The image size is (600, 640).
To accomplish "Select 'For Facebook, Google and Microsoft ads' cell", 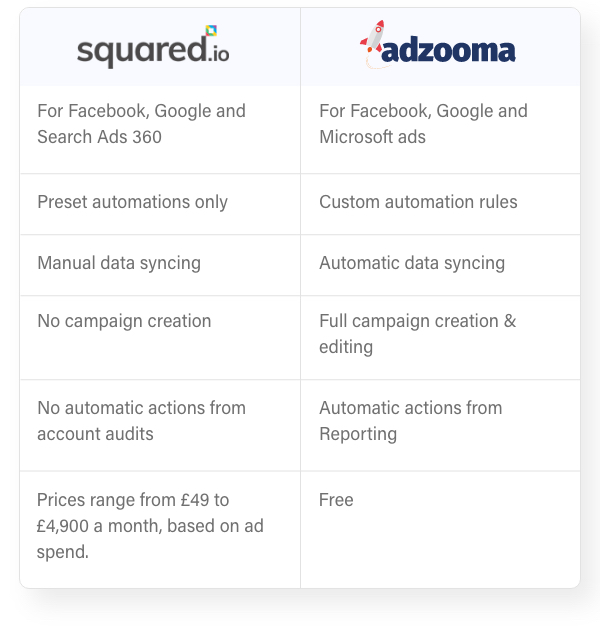I will pyautogui.click(x=440, y=130).
